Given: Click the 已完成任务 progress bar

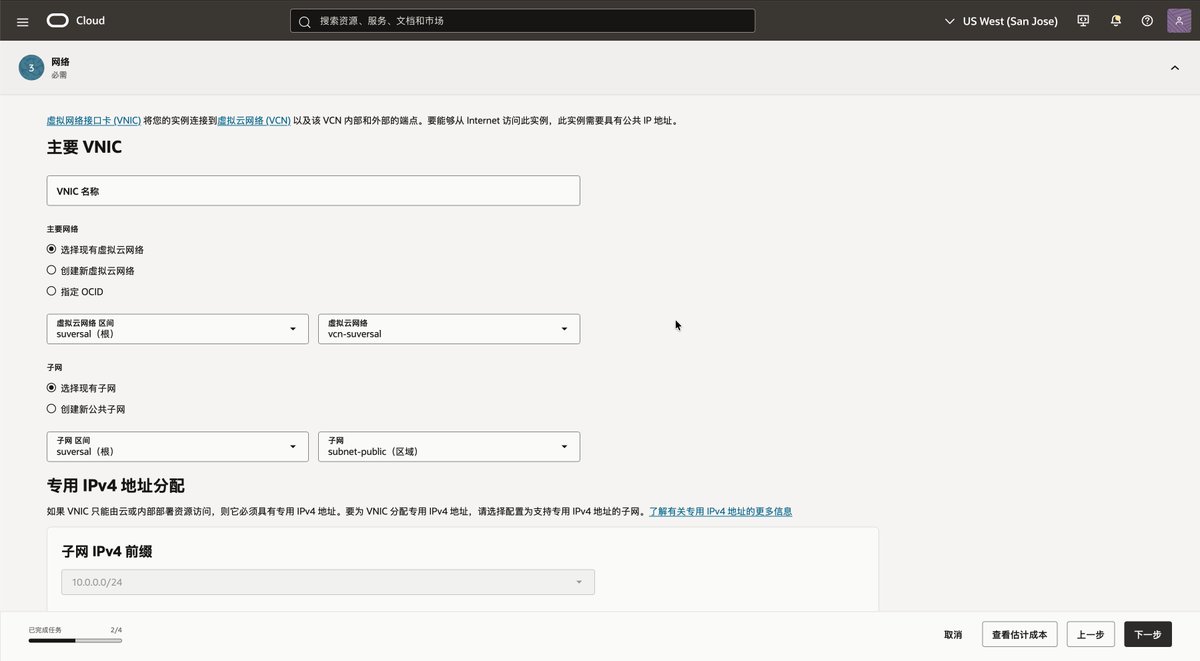Looking at the screenshot, I should (75, 639).
